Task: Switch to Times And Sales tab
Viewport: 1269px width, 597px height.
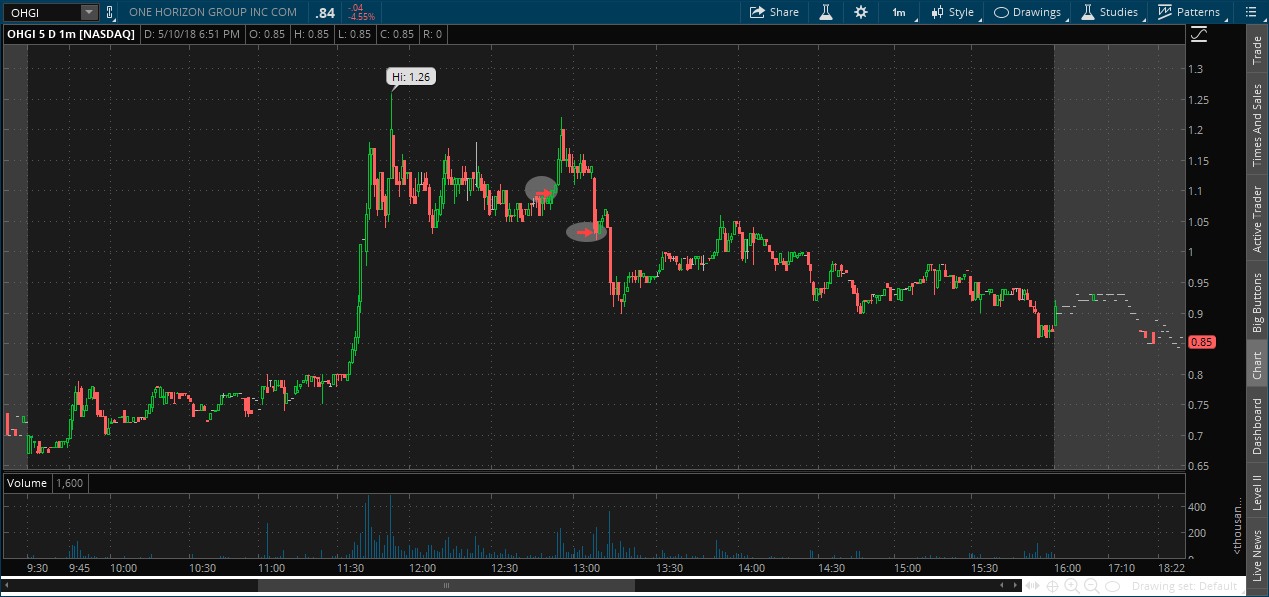Action: click(1257, 125)
